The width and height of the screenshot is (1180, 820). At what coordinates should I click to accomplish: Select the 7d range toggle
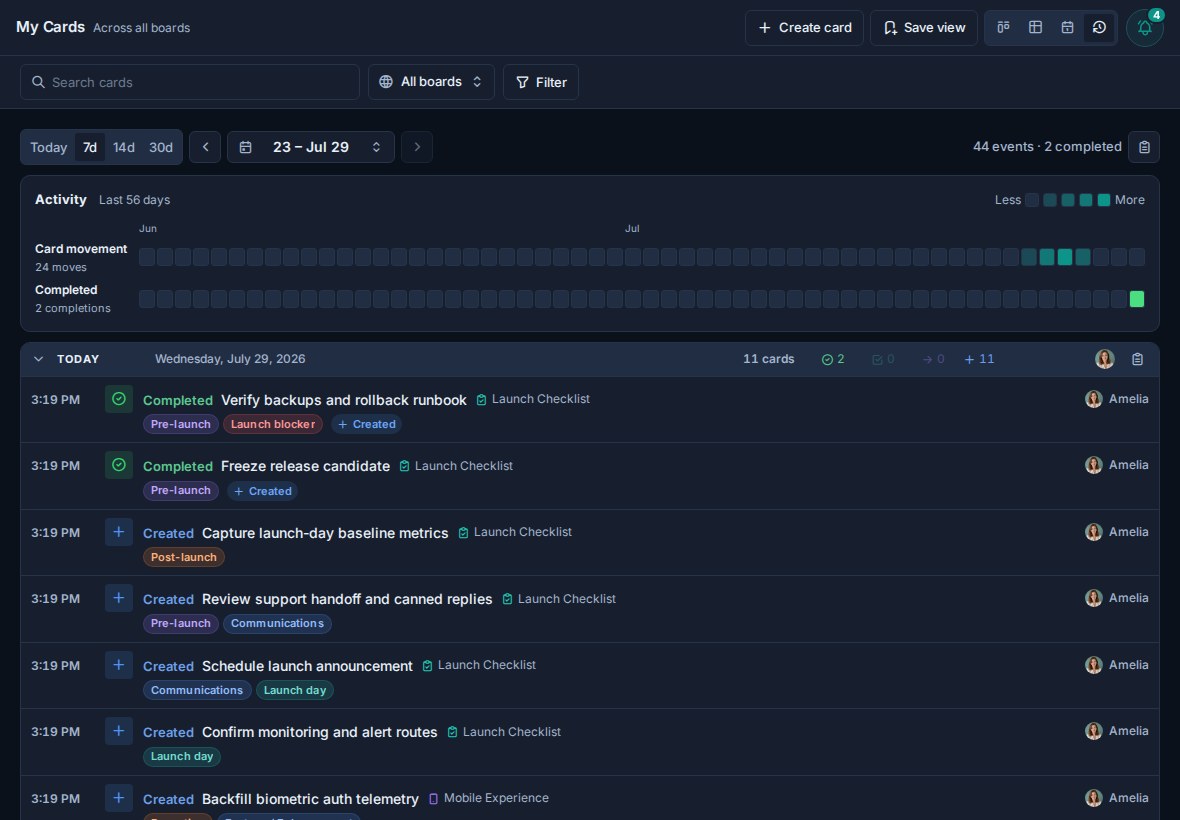(90, 147)
